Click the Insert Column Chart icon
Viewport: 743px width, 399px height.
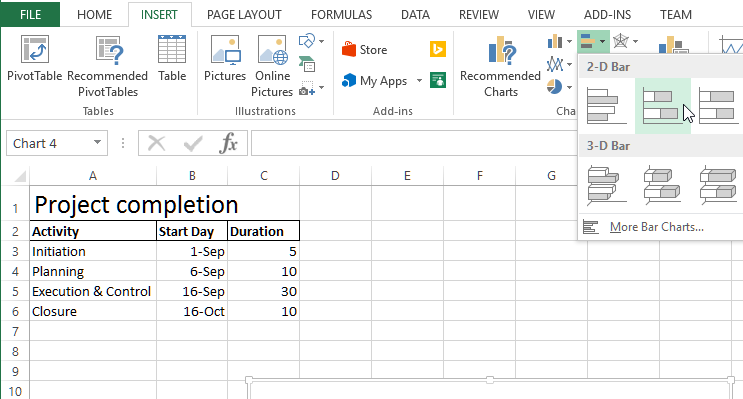(555, 42)
